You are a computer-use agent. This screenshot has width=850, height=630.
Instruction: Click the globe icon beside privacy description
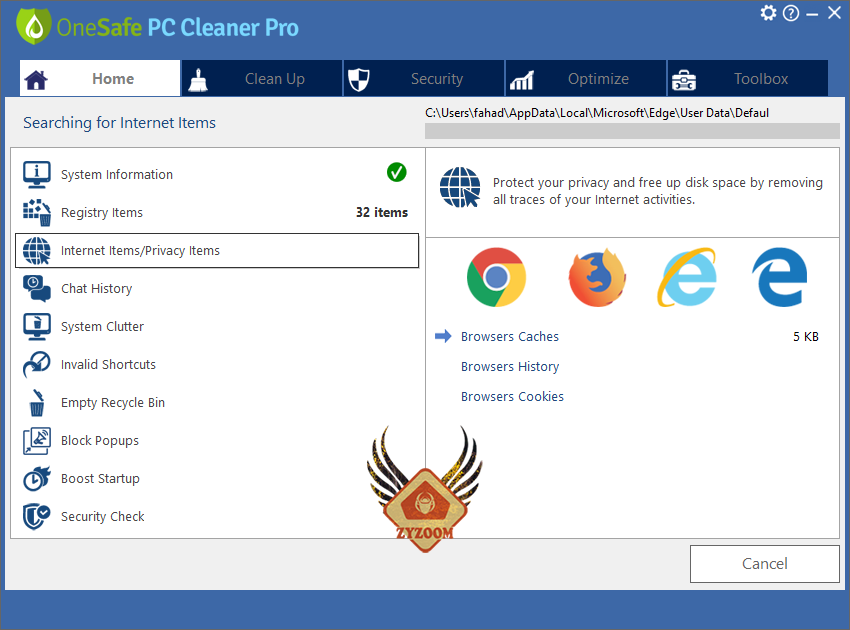pyautogui.click(x=460, y=188)
